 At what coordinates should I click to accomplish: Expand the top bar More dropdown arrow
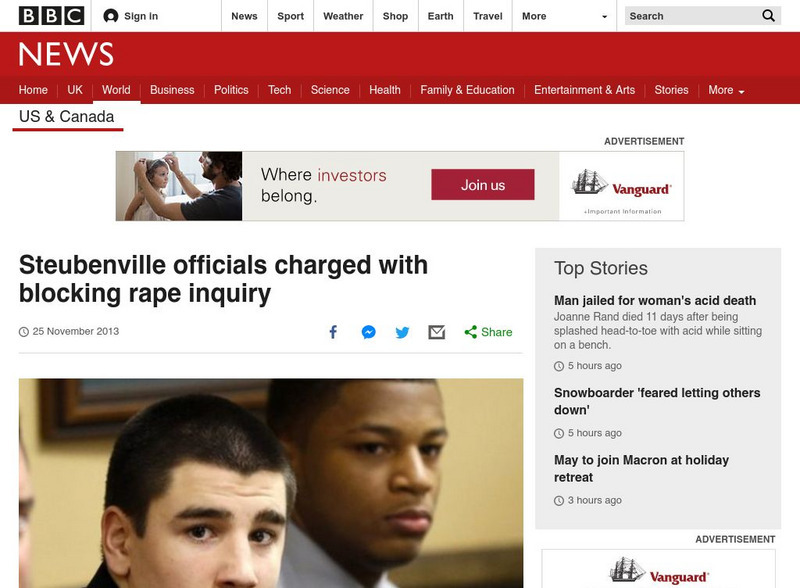[605, 16]
